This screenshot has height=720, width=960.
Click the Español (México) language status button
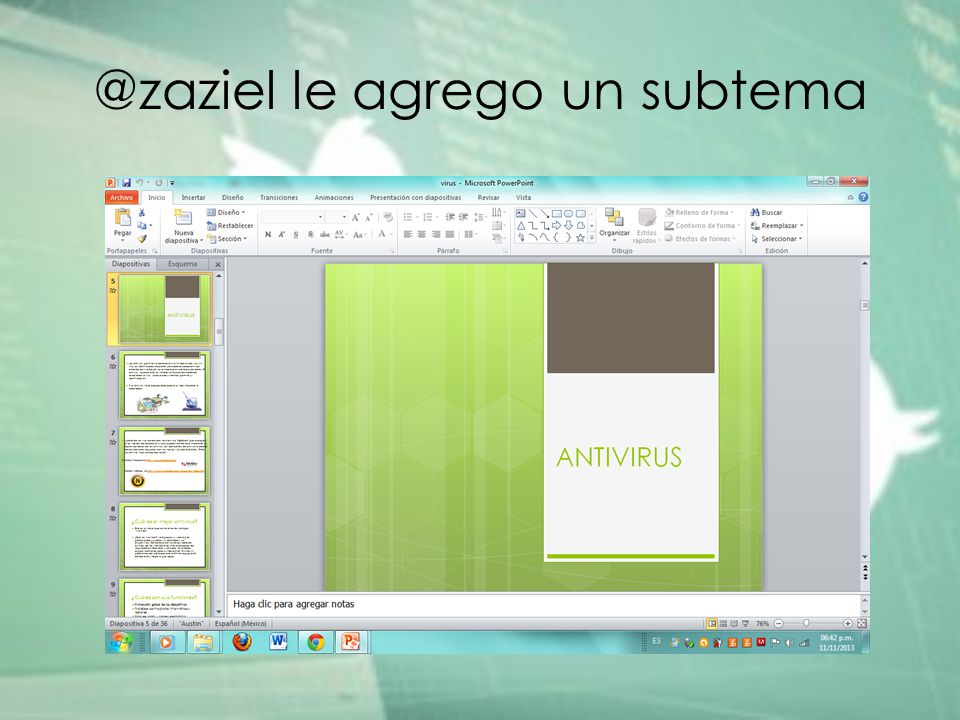[240, 623]
